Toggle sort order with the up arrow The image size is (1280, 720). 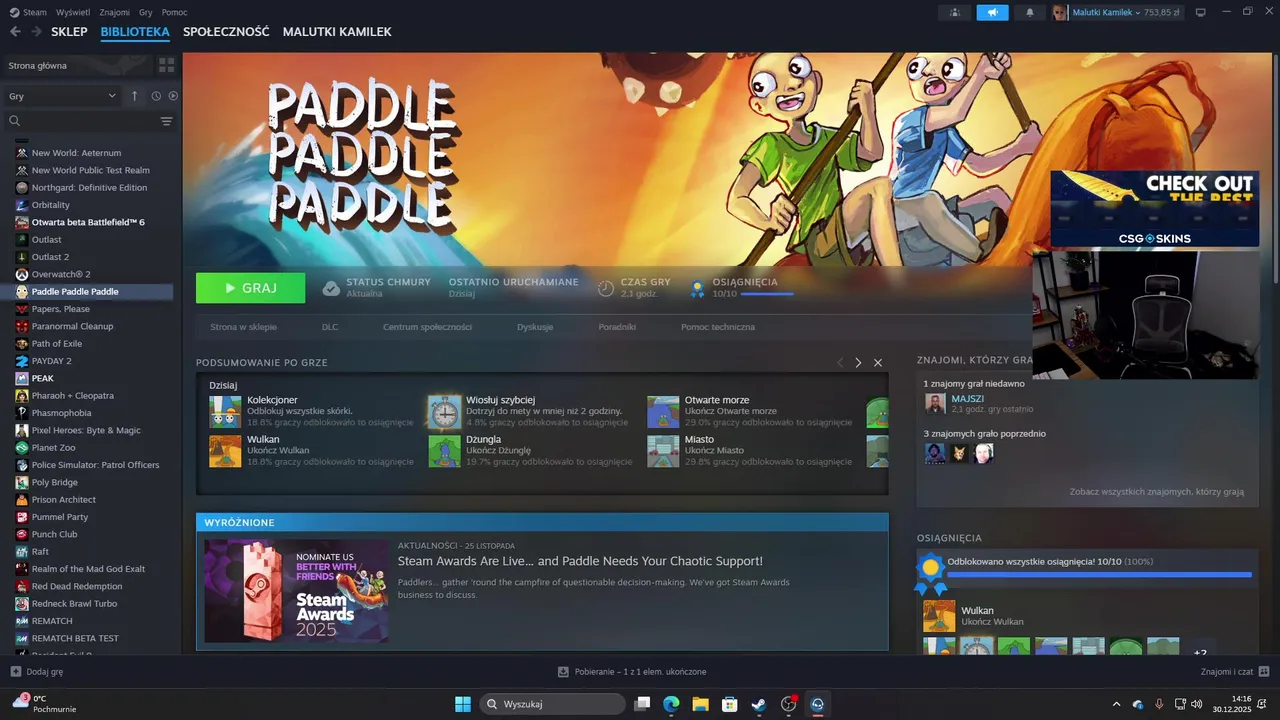(x=135, y=96)
